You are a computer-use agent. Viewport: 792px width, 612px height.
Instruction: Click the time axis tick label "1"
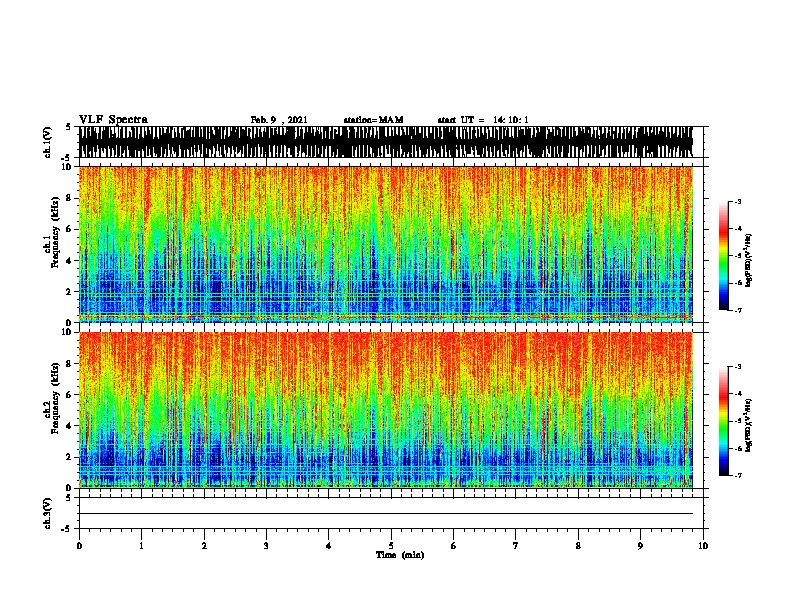click(x=141, y=546)
